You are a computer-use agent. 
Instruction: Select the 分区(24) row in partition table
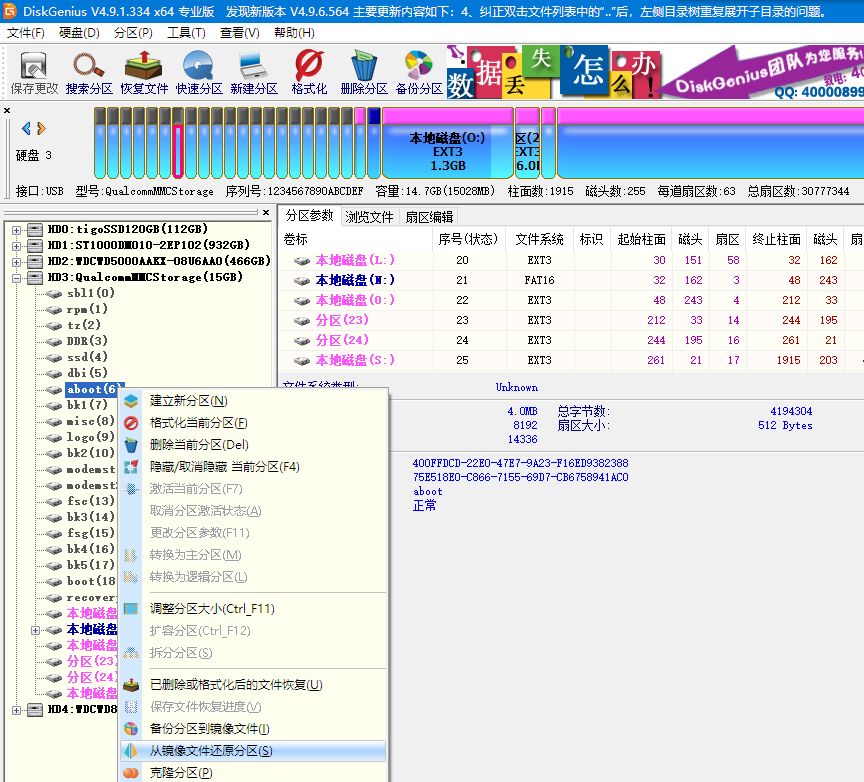pyautogui.click(x=571, y=340)
